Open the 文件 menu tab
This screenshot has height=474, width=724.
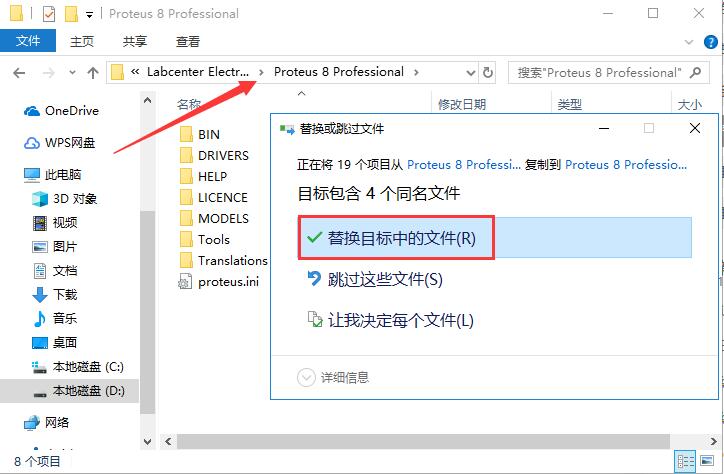(x=28, y=41)
